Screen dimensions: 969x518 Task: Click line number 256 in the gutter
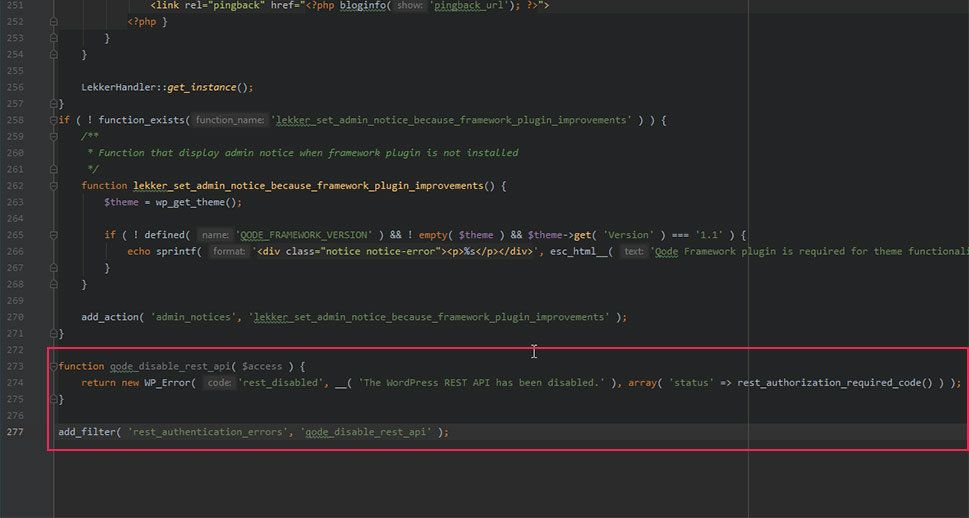(x=14, y=87)
